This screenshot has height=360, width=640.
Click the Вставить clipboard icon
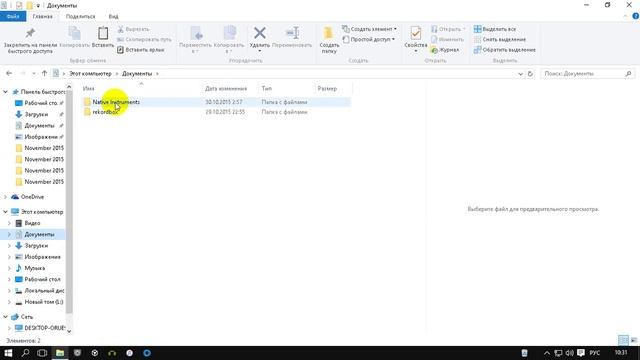tap(103, 33)
